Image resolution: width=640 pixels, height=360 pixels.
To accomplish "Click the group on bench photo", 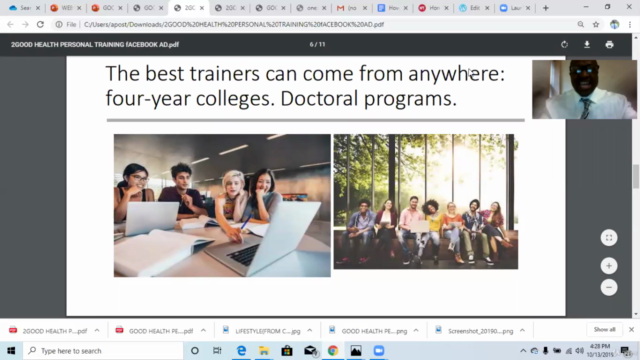I will pyautogui.click(x=426, y=202).
